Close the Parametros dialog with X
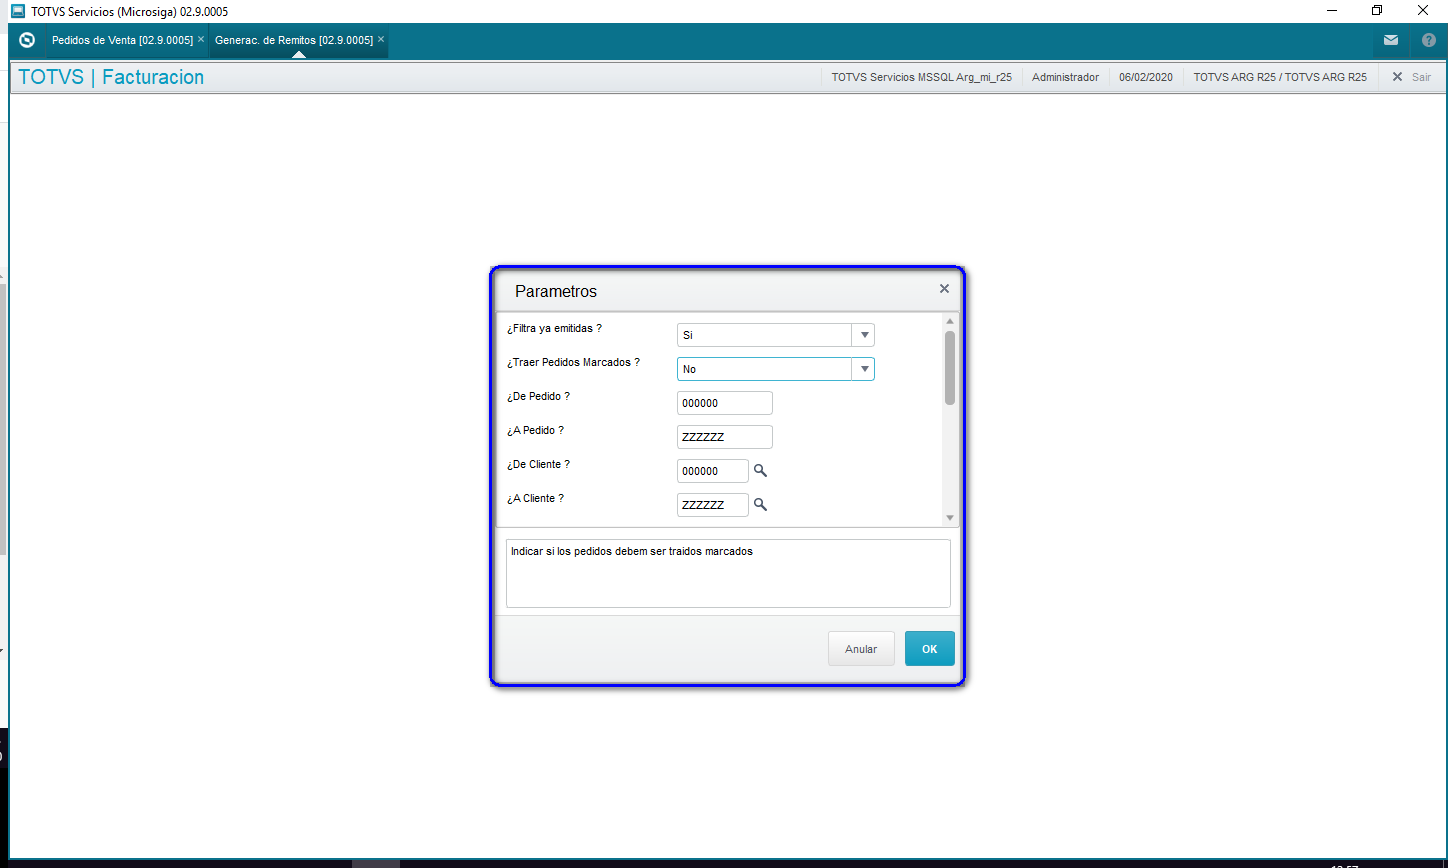 (944, 289)
